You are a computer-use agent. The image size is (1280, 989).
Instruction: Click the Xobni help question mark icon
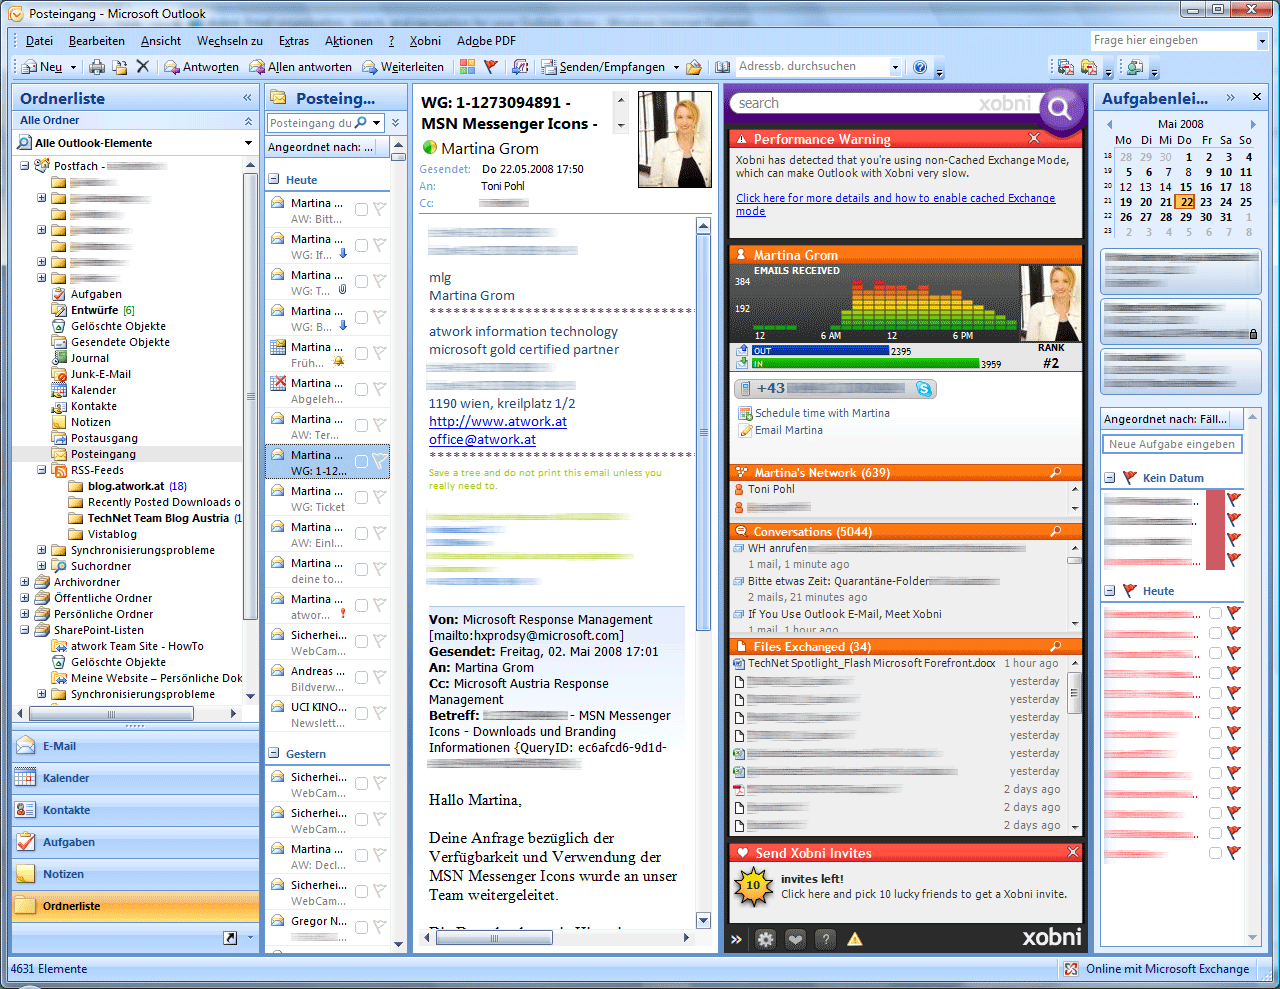coord(825,939)
